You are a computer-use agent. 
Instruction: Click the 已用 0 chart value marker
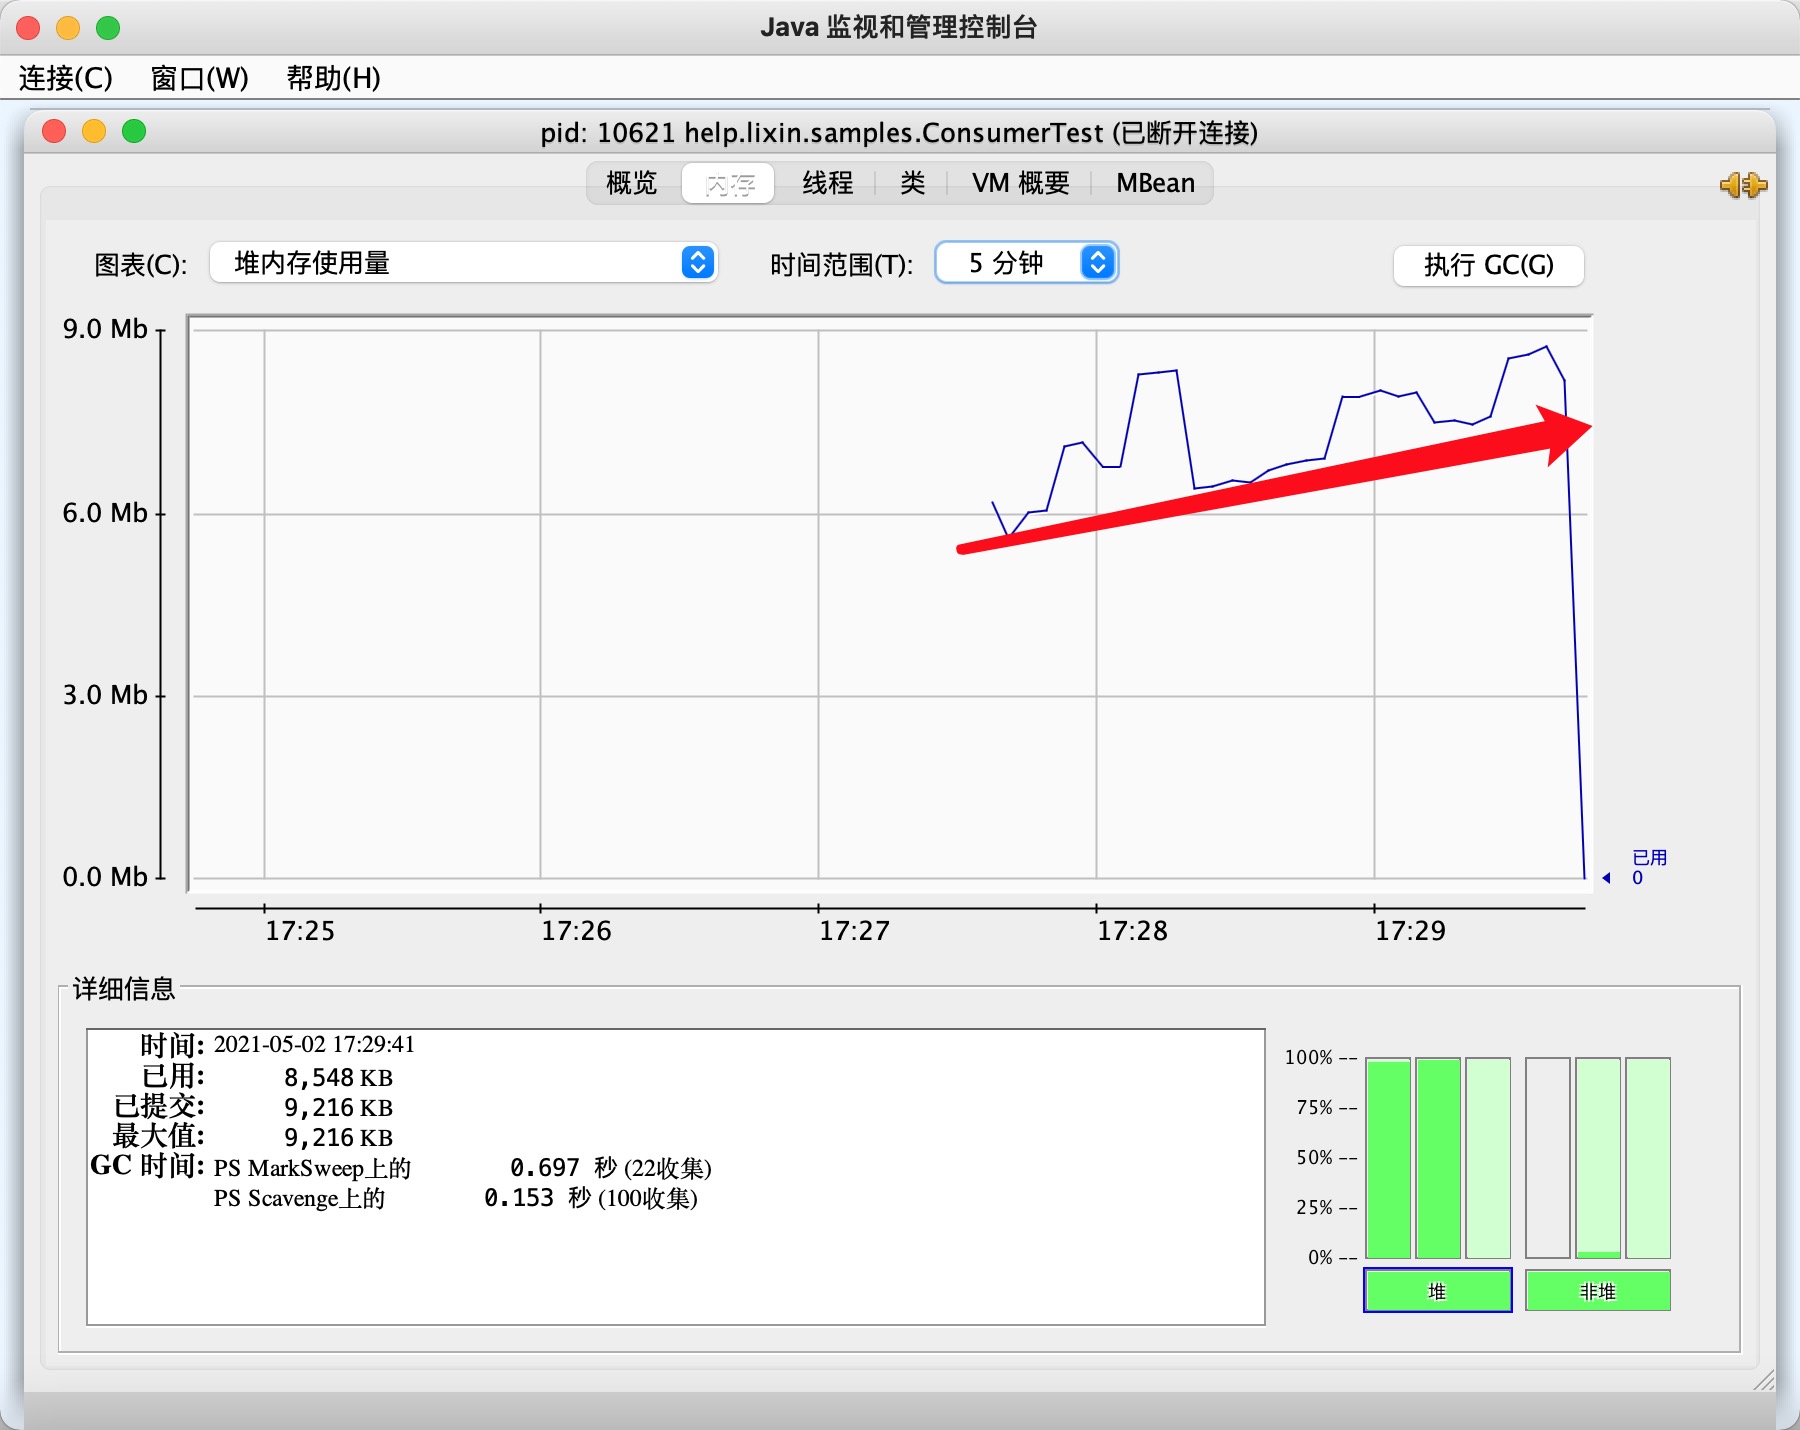(1637, 868)
